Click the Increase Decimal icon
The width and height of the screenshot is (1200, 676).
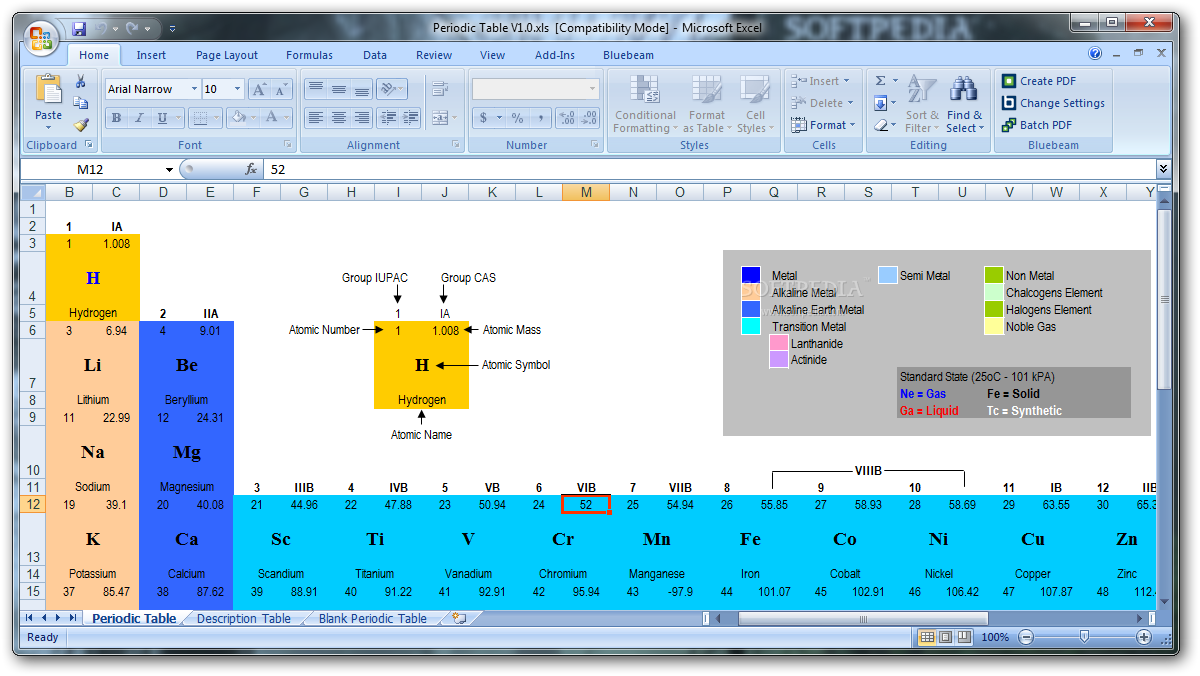[x=567, y=118]
